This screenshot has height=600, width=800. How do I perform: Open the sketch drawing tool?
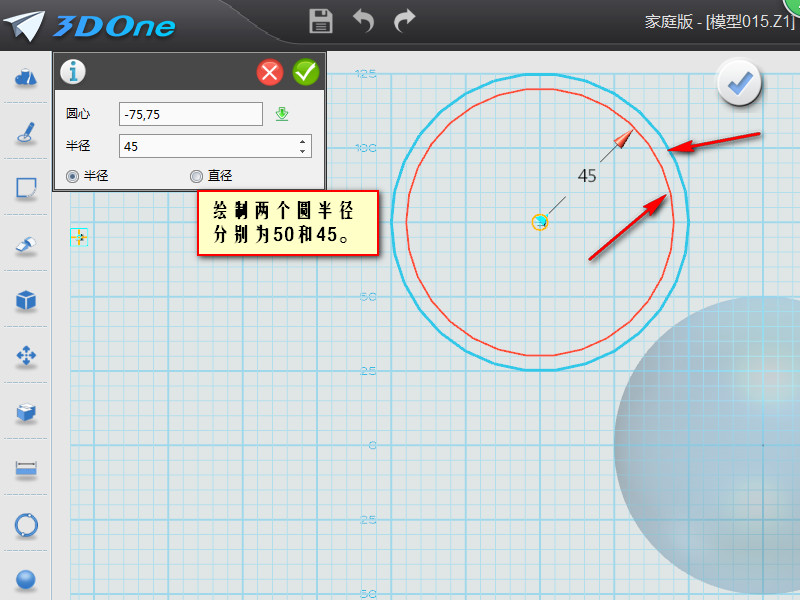pyautogui.click(x=25, y=133)
